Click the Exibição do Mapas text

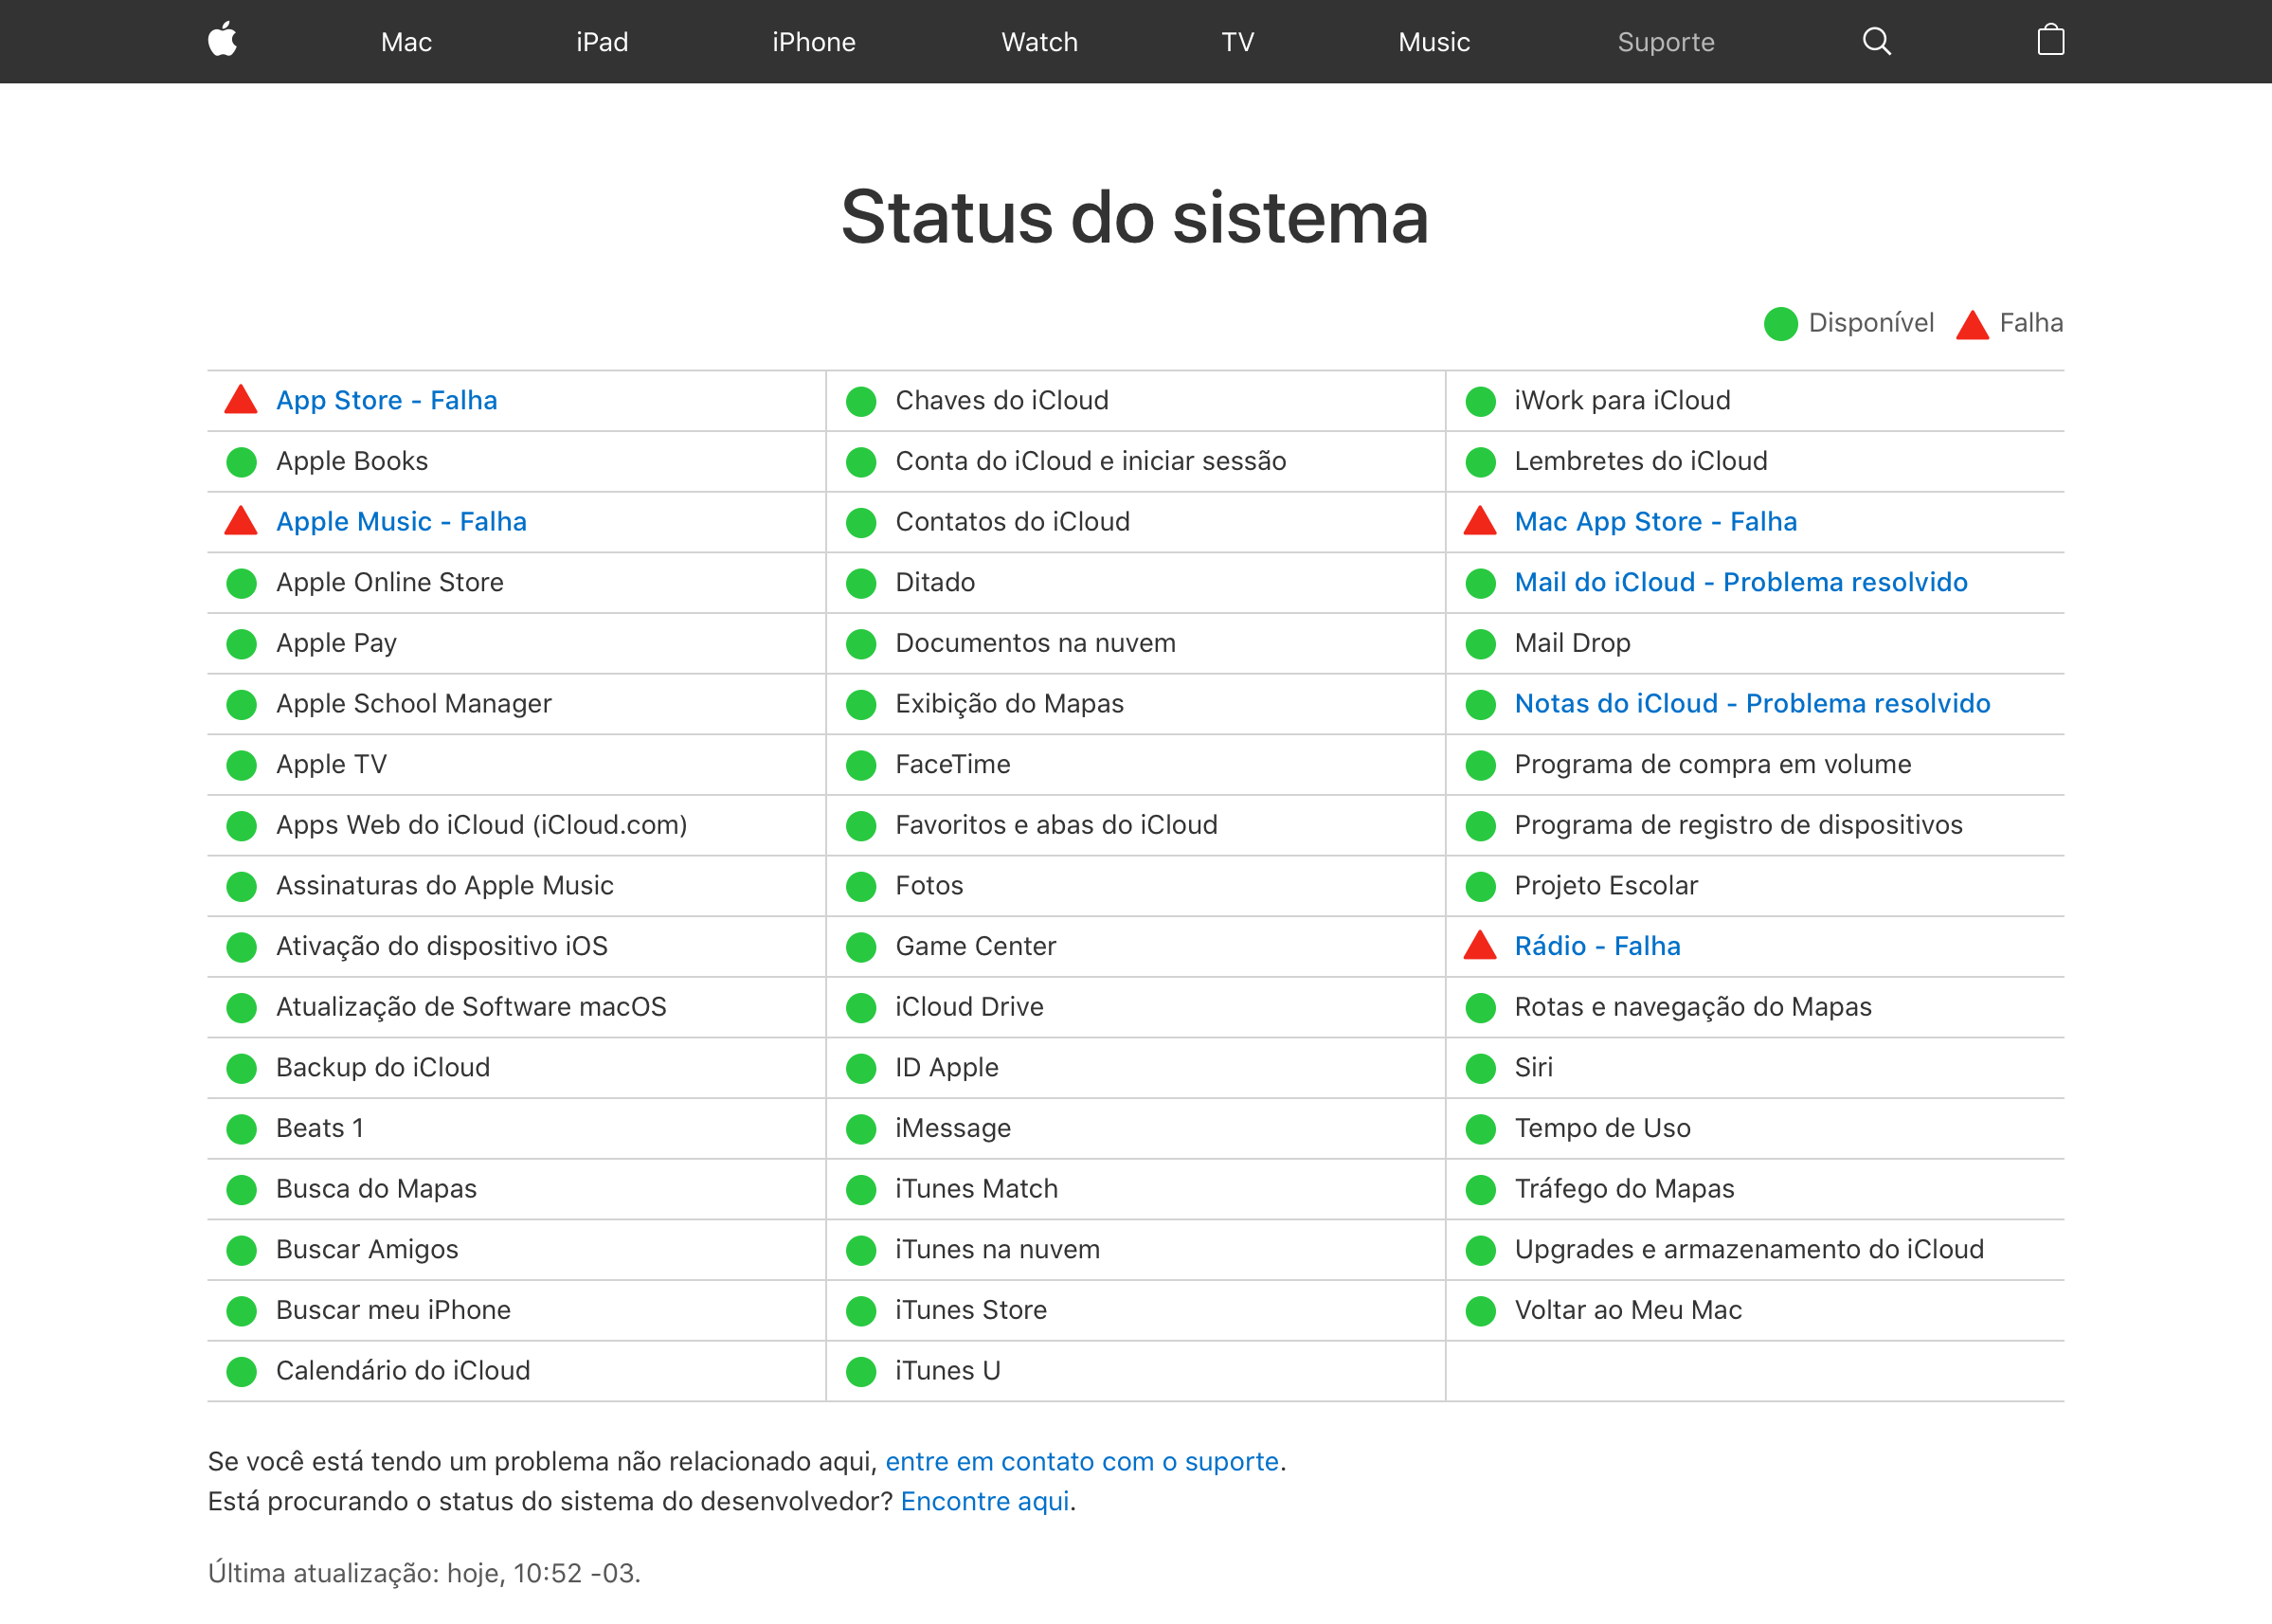(x=1009, y=704)
